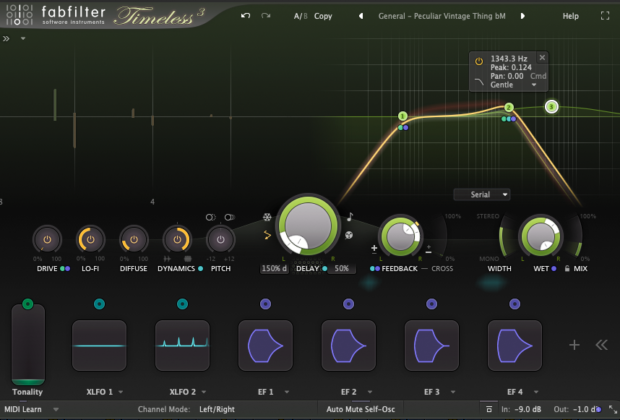Viewport: 620px width, 420px height.
Task: Open the Serial filter routing dropdown
Action: (482, 195)
